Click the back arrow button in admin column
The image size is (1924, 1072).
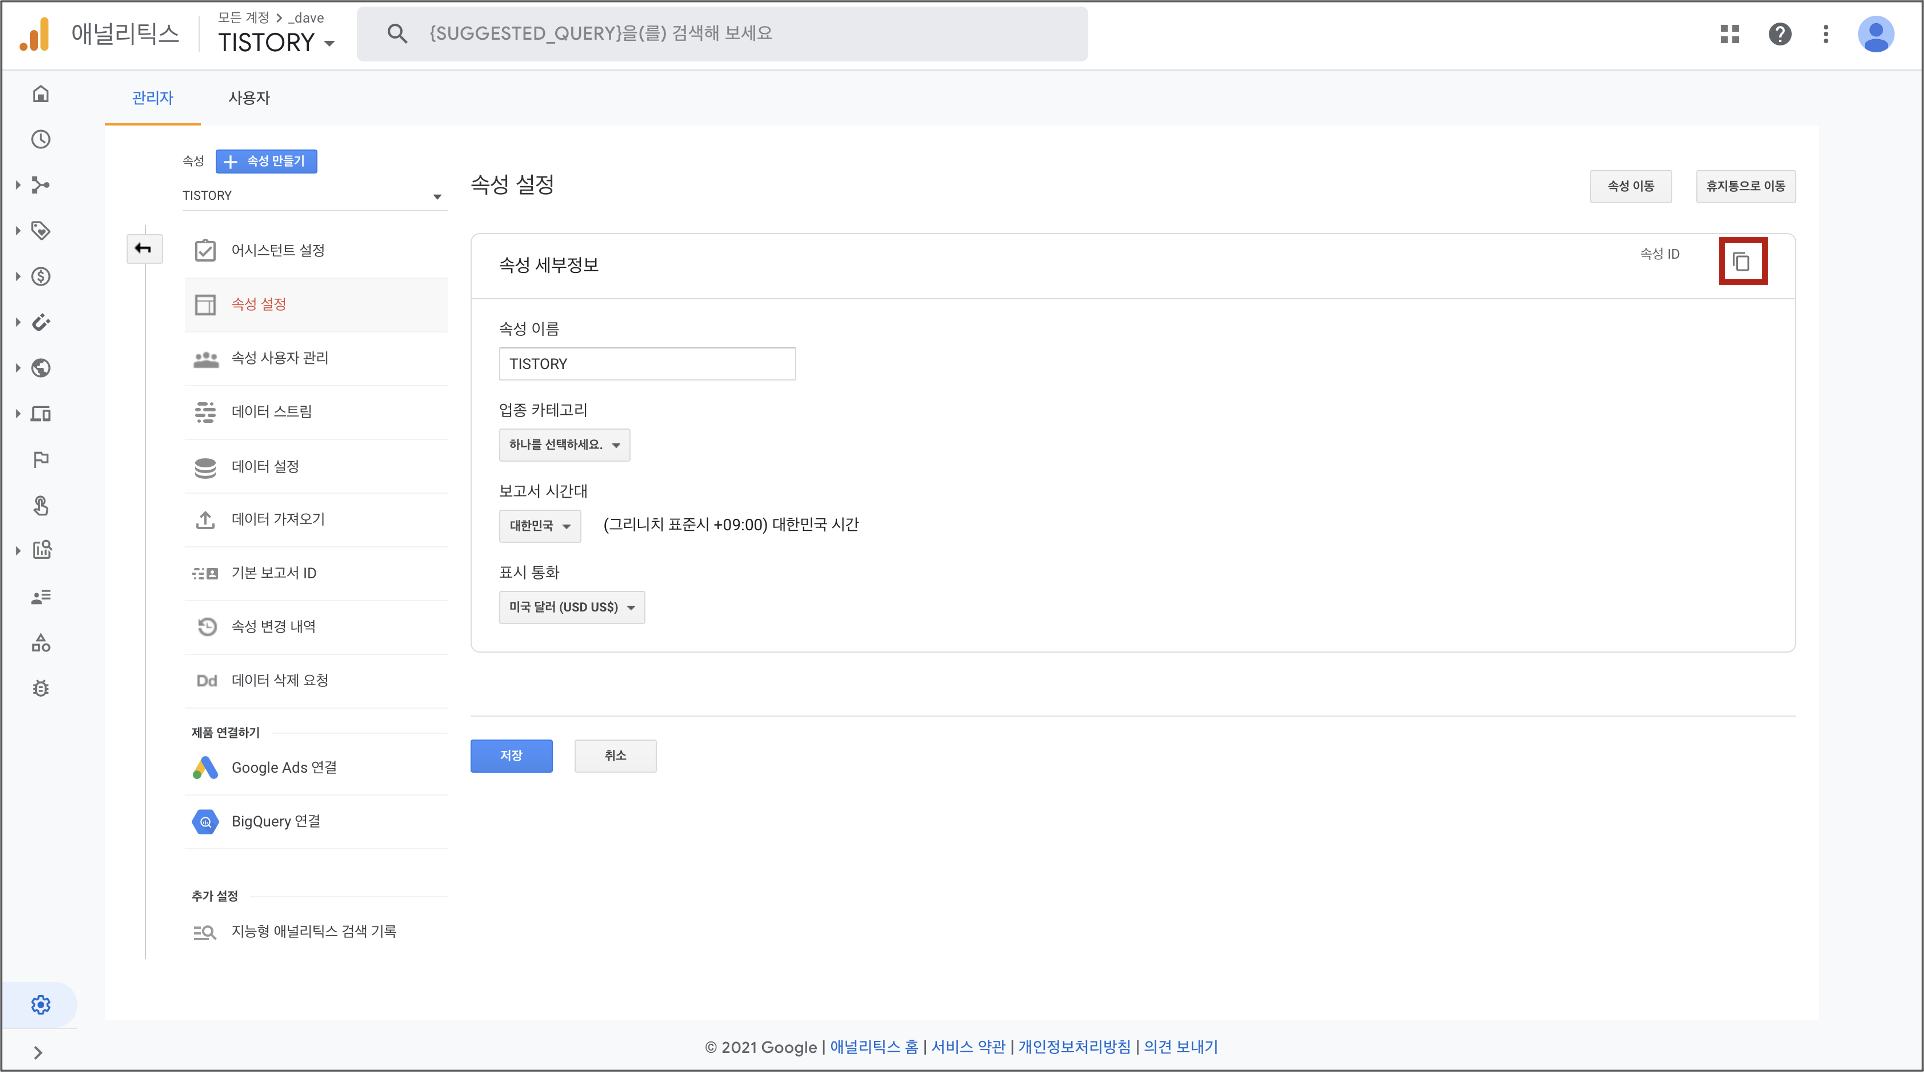tap(144, 249)
